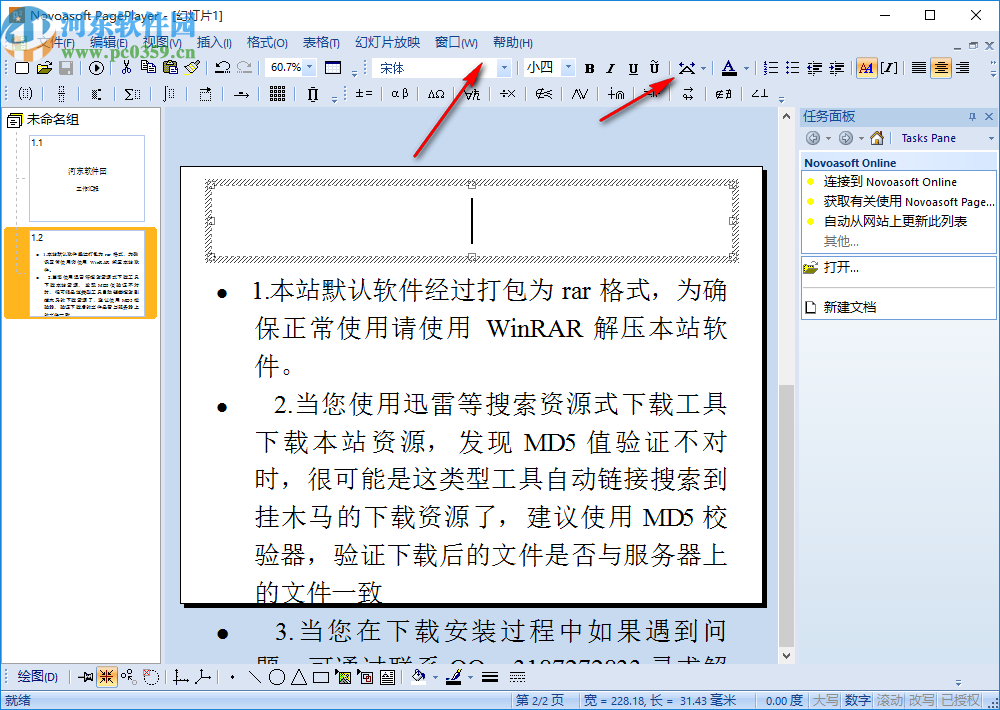Image resolution: width=1000 pixels, height=710 pixels.
Task: Choose the ellipse tool in drawing toolbar
Action: pyautogui.click(x=276, y=676)
